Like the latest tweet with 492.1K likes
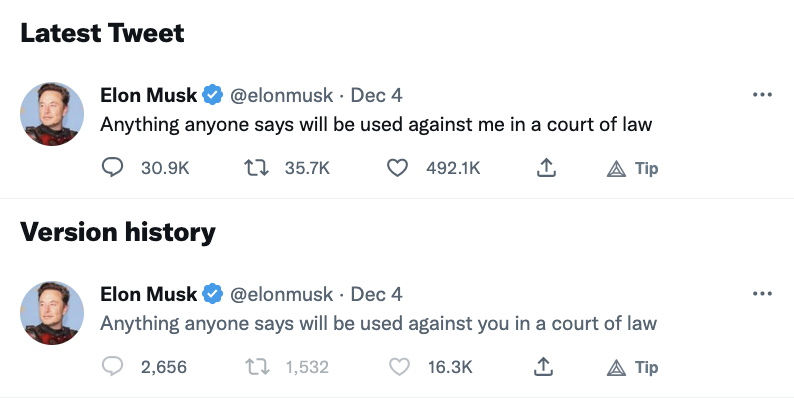The height and width of the screenshot is (398, 794). (398, 168)
